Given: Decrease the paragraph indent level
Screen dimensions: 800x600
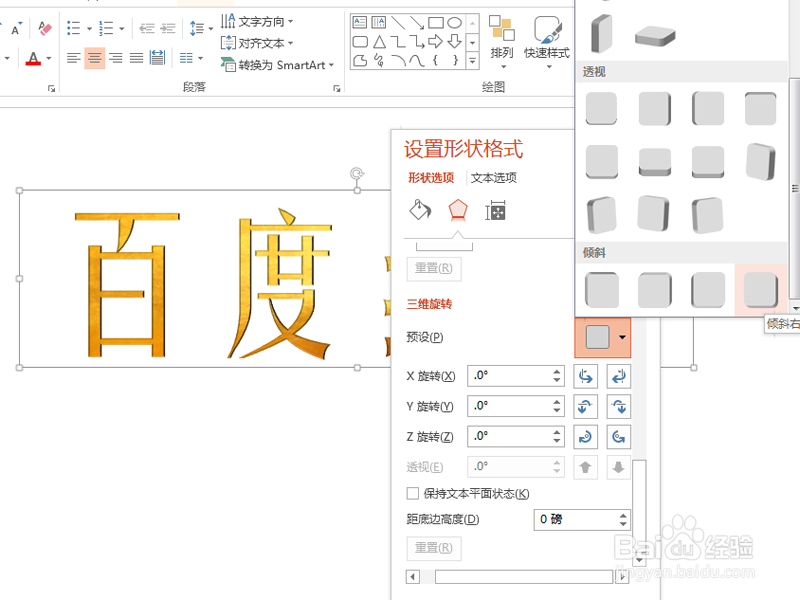Looking at the screenshot, I should point(146,28).
